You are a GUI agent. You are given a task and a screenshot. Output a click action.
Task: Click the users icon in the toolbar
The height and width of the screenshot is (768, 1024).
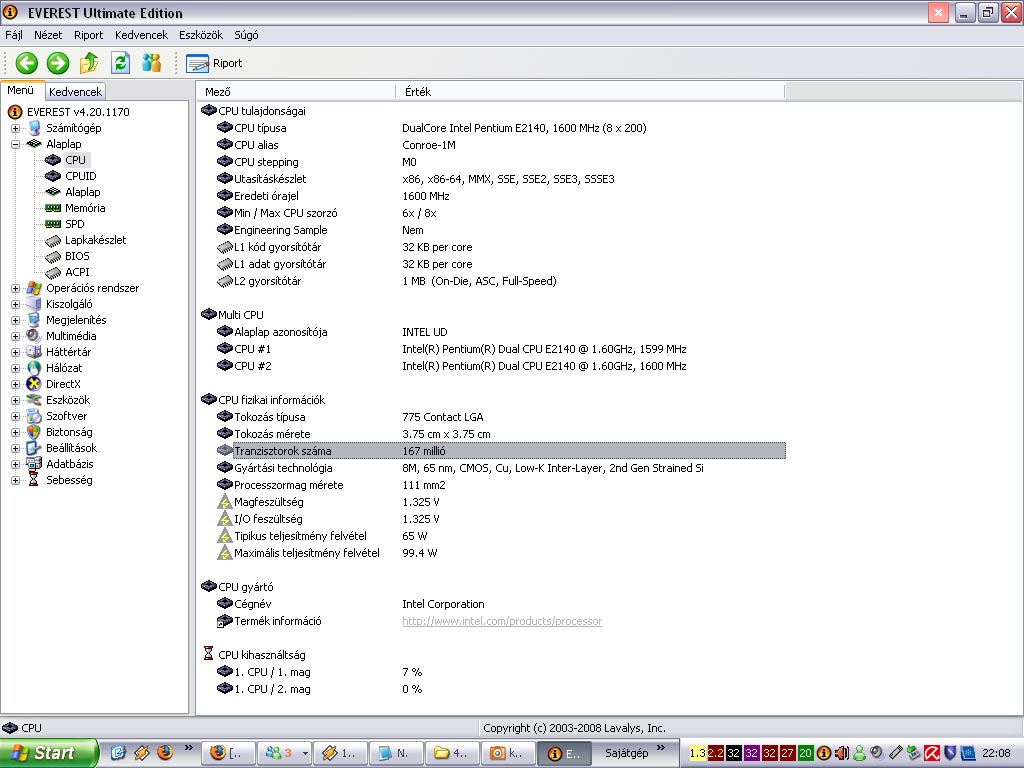[152, 63]
